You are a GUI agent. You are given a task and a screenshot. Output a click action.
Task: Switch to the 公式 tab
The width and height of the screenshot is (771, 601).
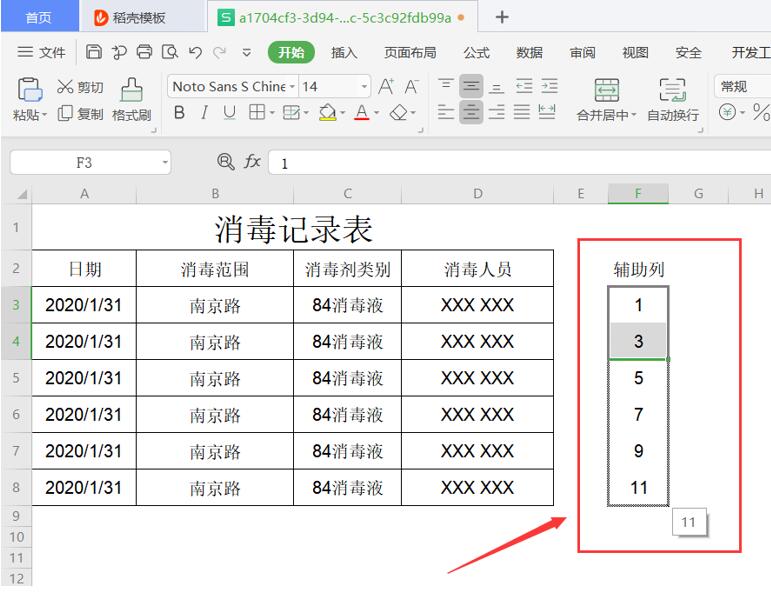pyautogui.click(x=476, y=52)
